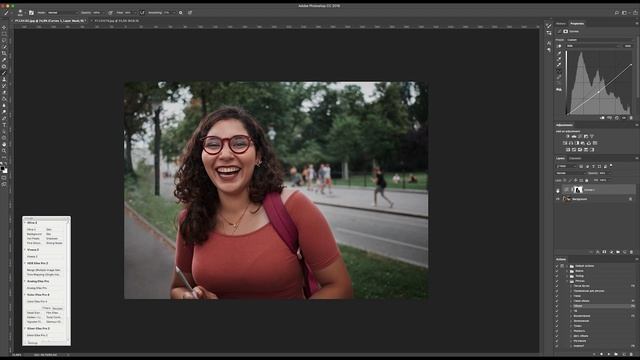
Task: Select the Pen tool
Action: pyautogui.click(x=4, y=118)
